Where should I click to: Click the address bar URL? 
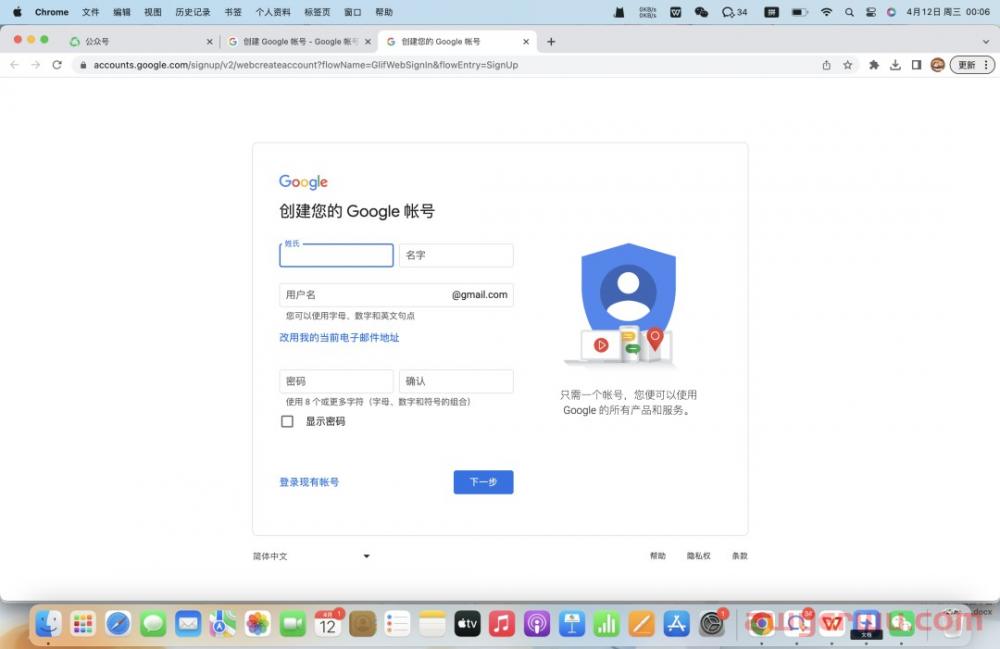pos(305,65)
